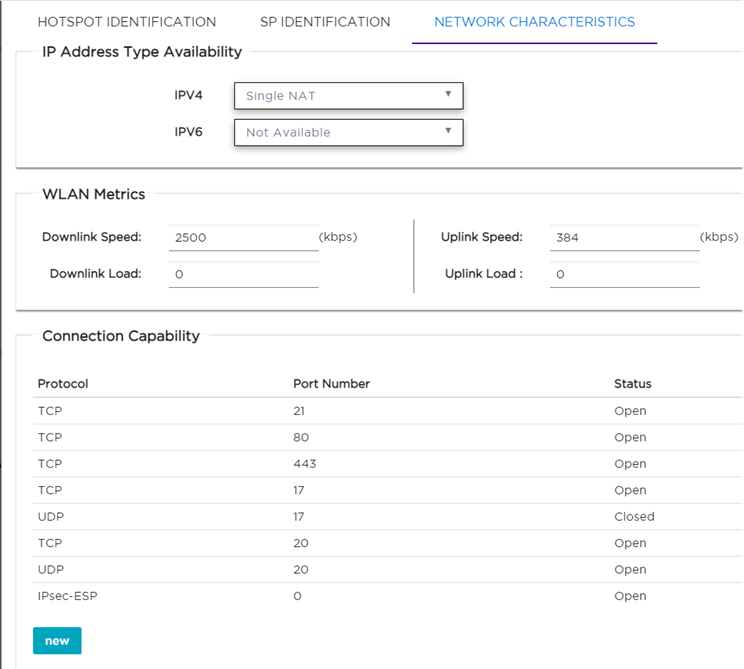Click the Downlink Speed field showing 2500
Image resolution: width=744 pixels, height=669 pixels.
pyautogui.click(x=243, y=238)
